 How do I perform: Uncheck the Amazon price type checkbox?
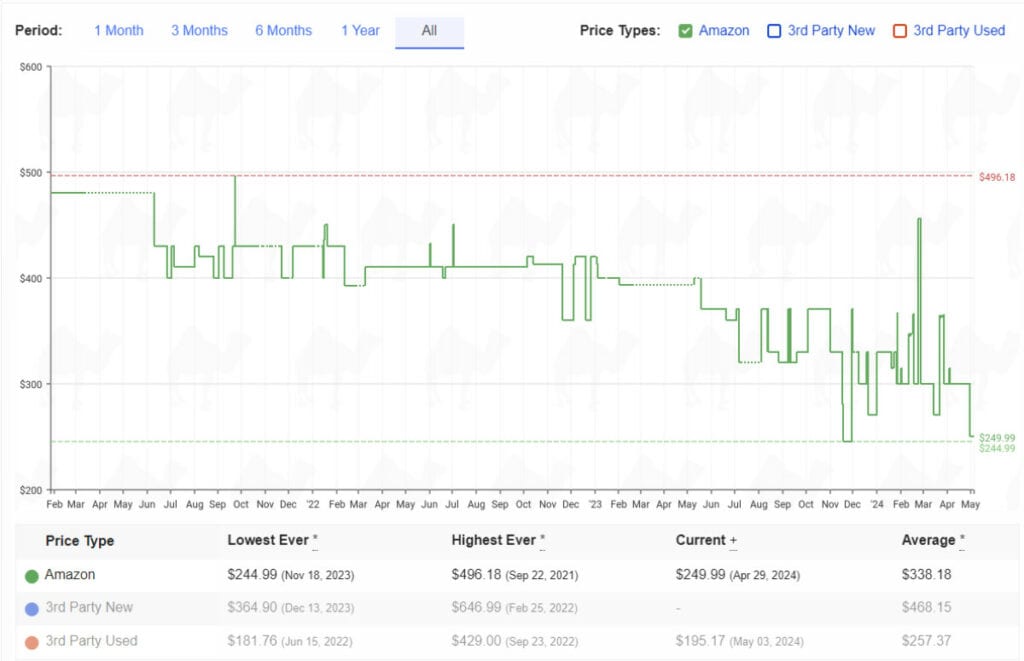pyautogui.click(x=685, y=31)
